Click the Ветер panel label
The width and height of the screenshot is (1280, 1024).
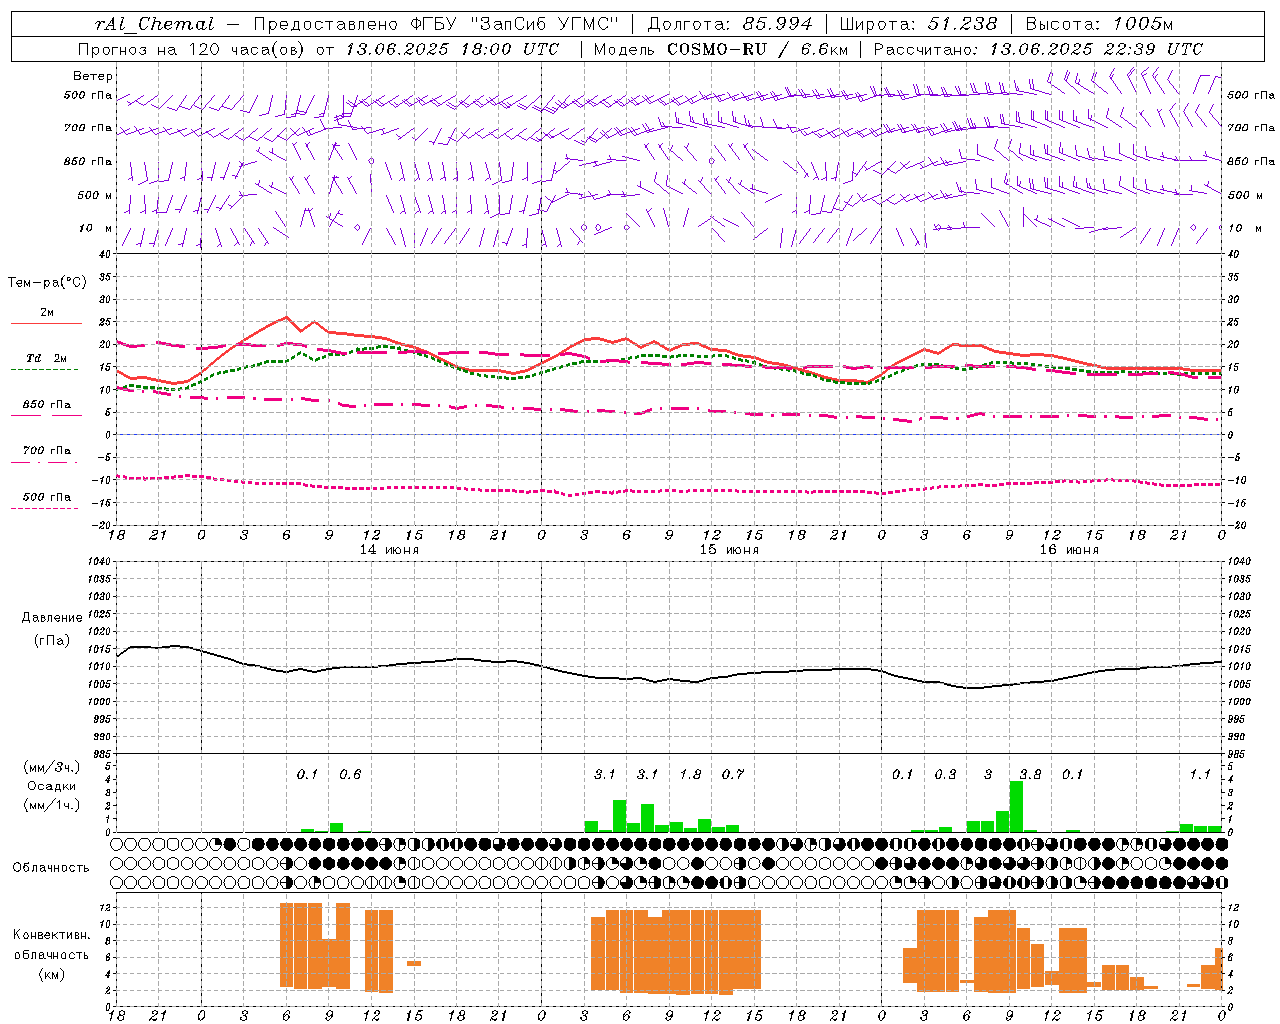[x=93, y=76]
